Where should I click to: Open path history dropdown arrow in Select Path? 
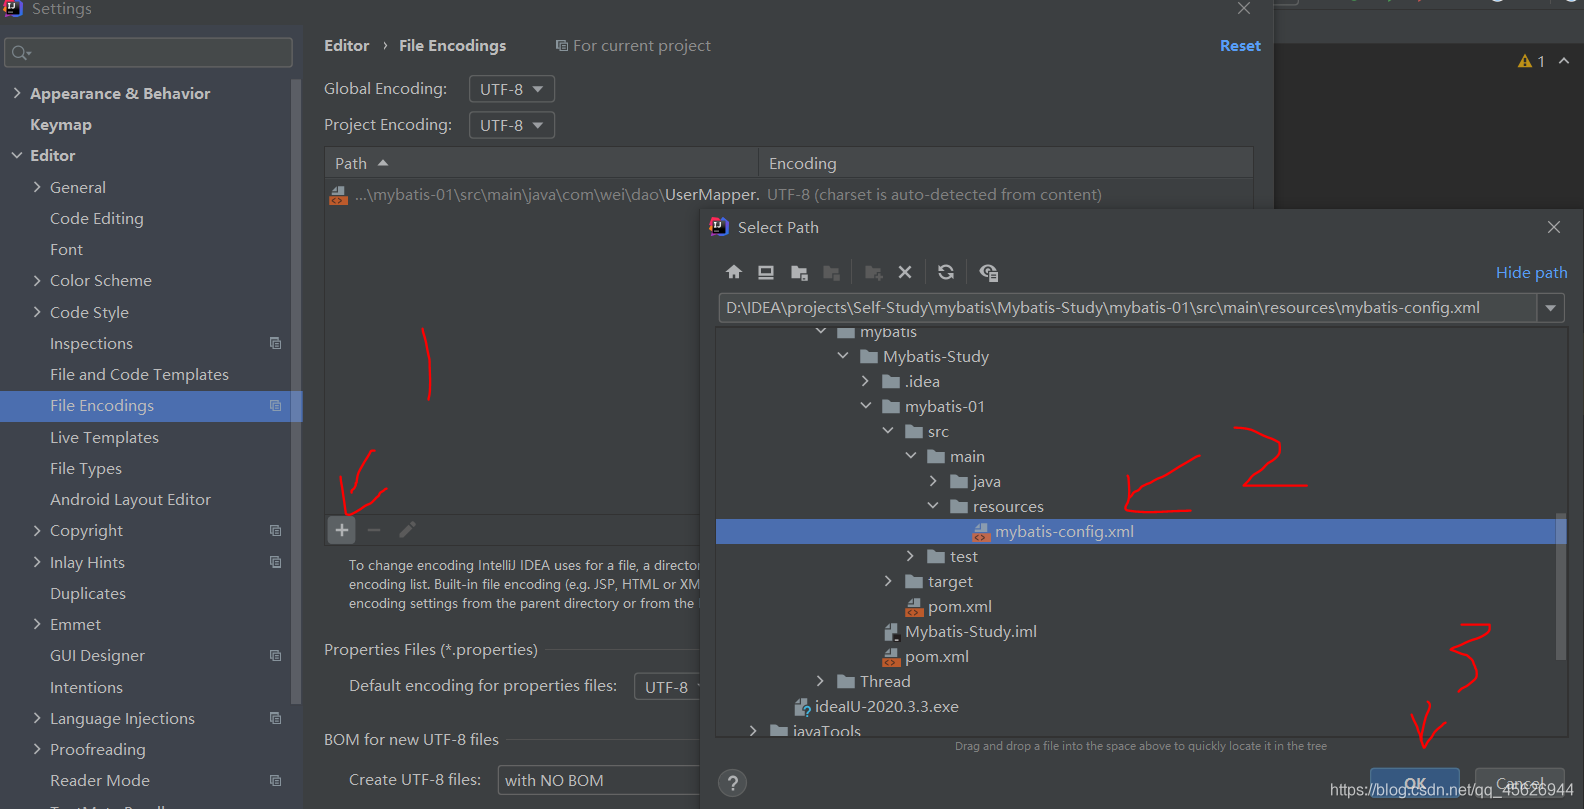click(x=1551, y=308)
